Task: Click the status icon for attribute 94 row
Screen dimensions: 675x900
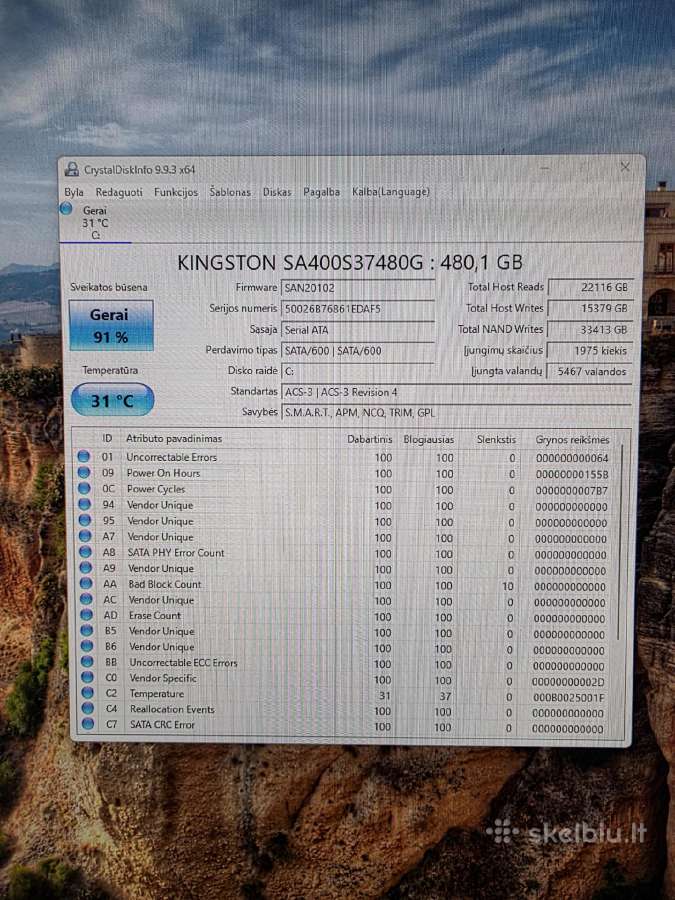Action: click(x=84, y=505)
